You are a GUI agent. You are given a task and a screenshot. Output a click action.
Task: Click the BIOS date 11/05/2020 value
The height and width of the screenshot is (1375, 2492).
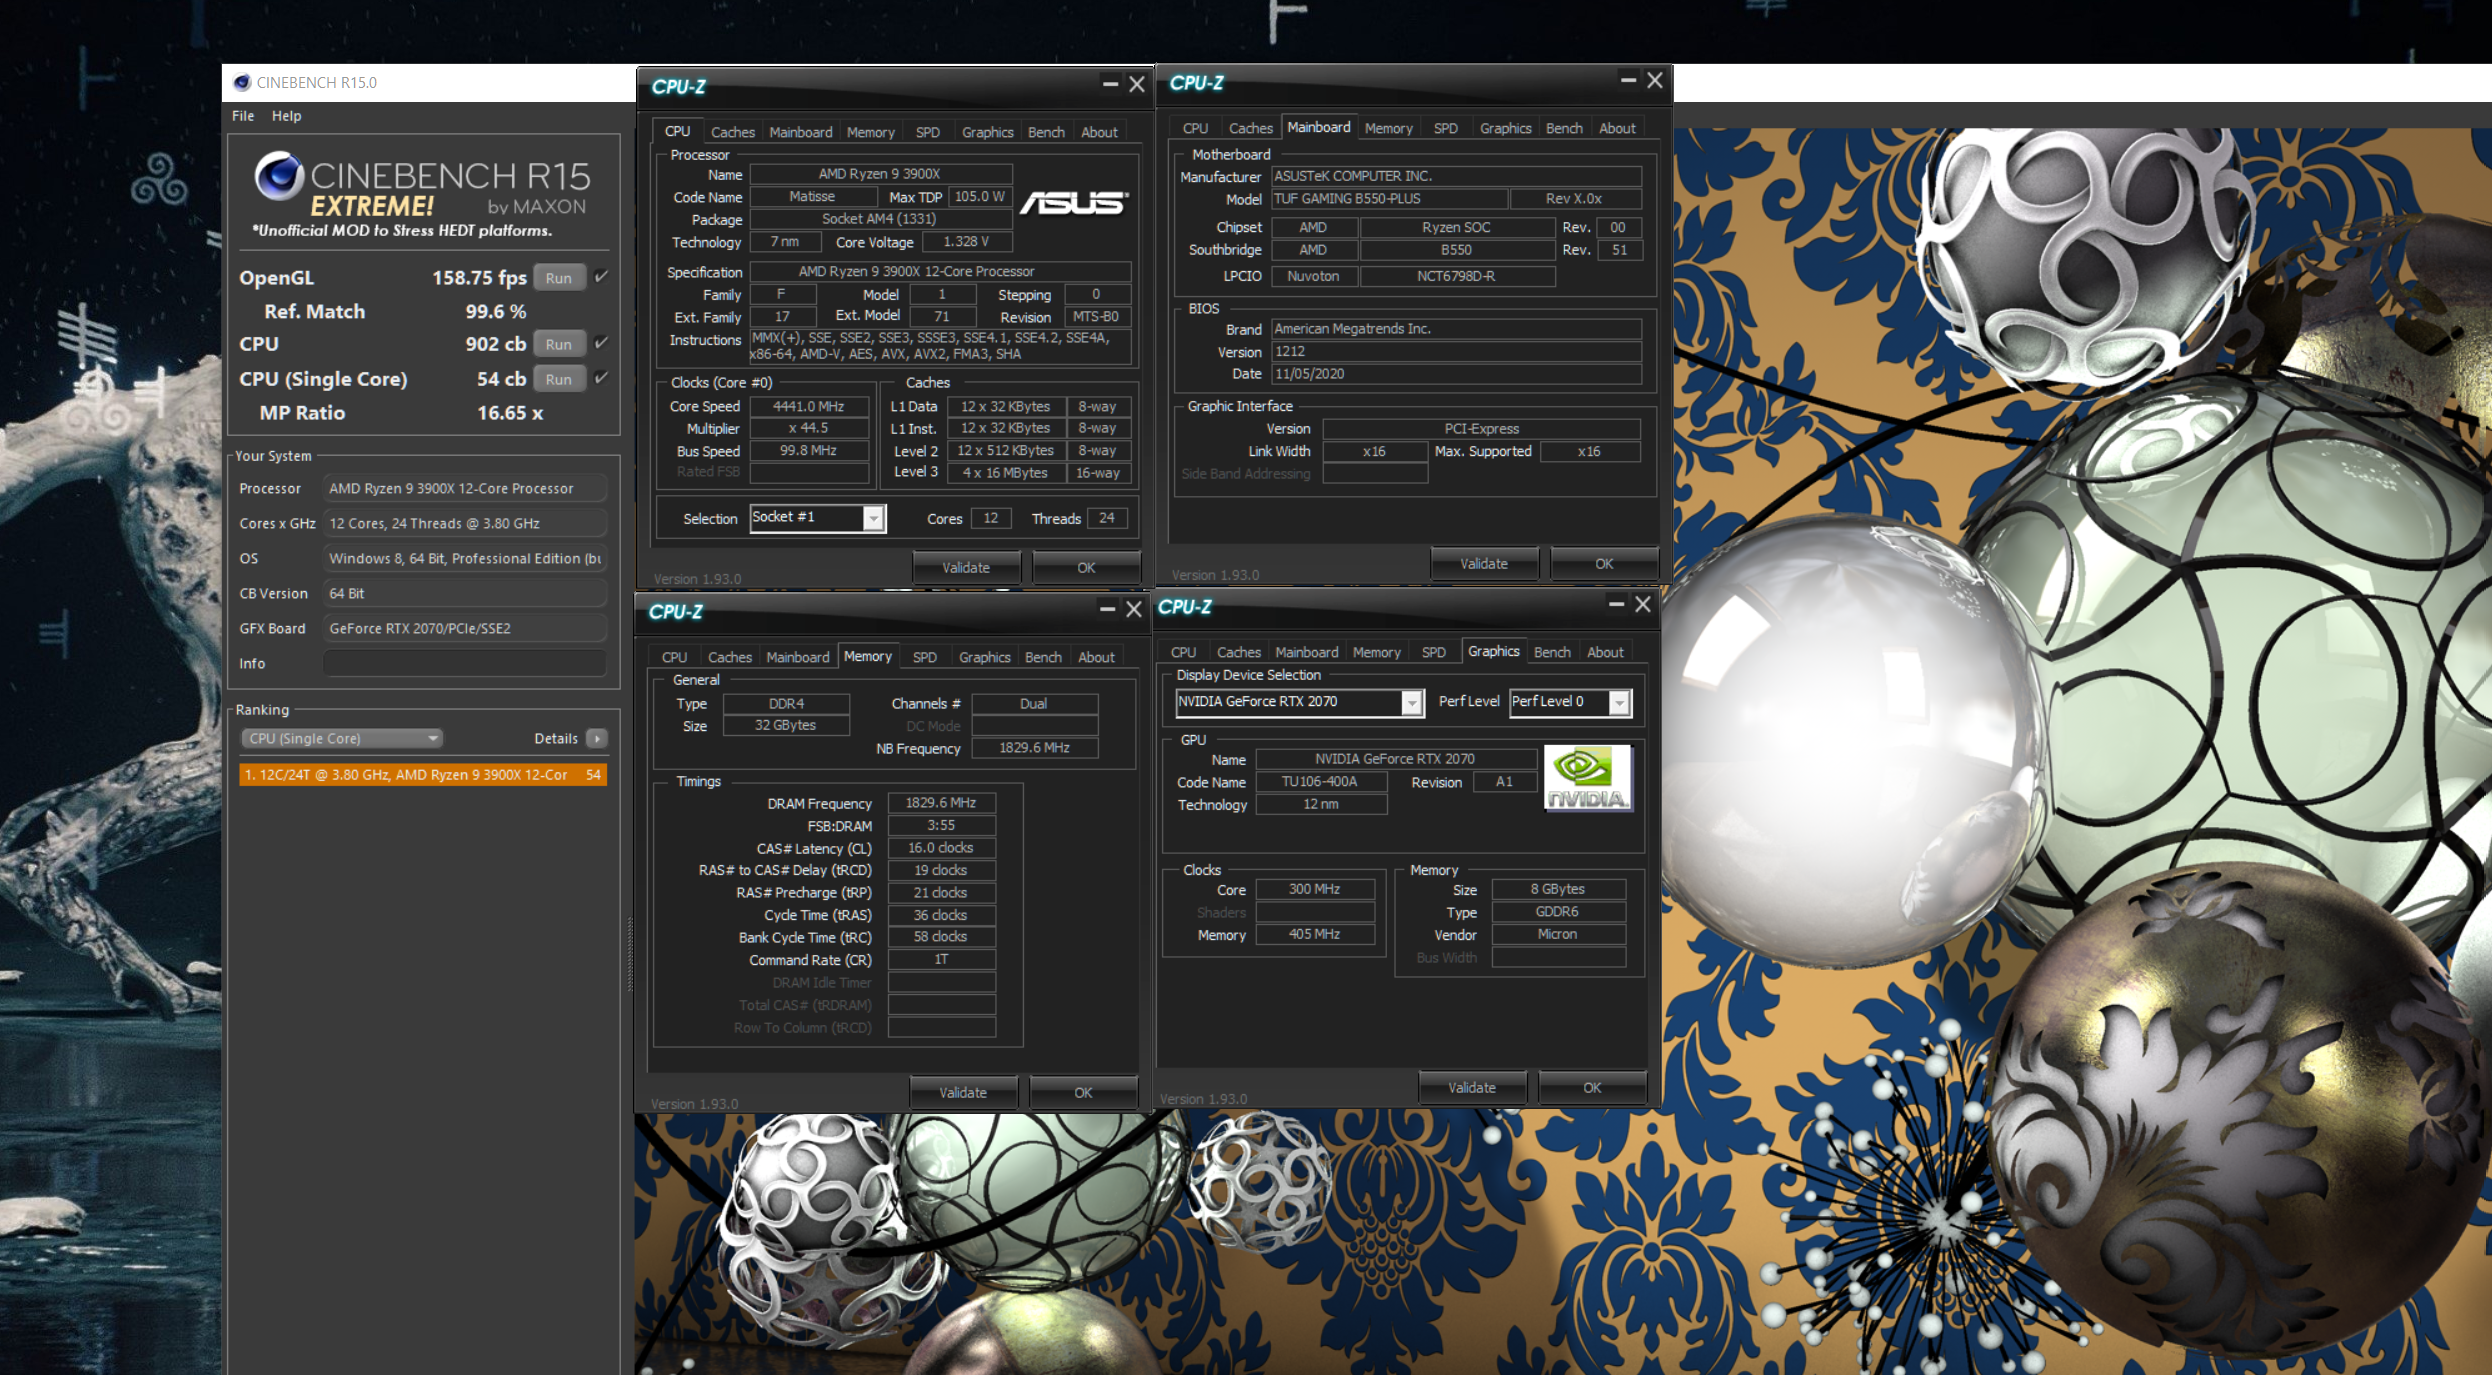pyautogui.click(x=1456, y=373)
